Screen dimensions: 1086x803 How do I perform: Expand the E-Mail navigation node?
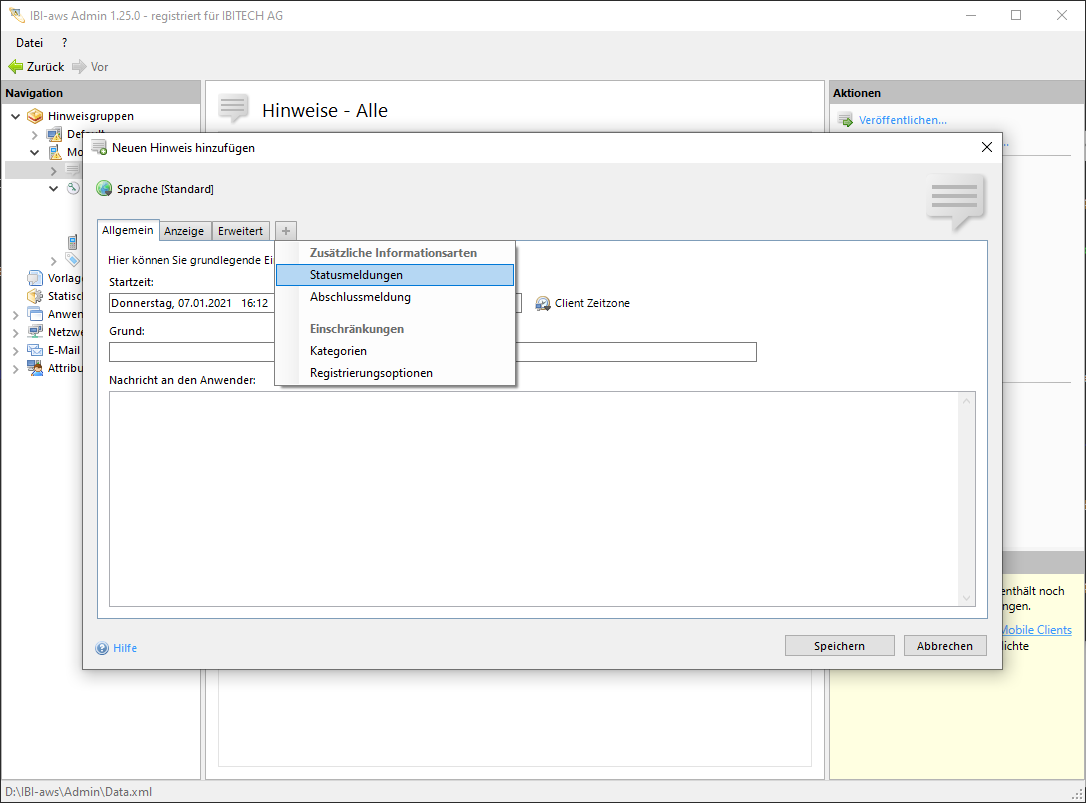pos(16,350)
